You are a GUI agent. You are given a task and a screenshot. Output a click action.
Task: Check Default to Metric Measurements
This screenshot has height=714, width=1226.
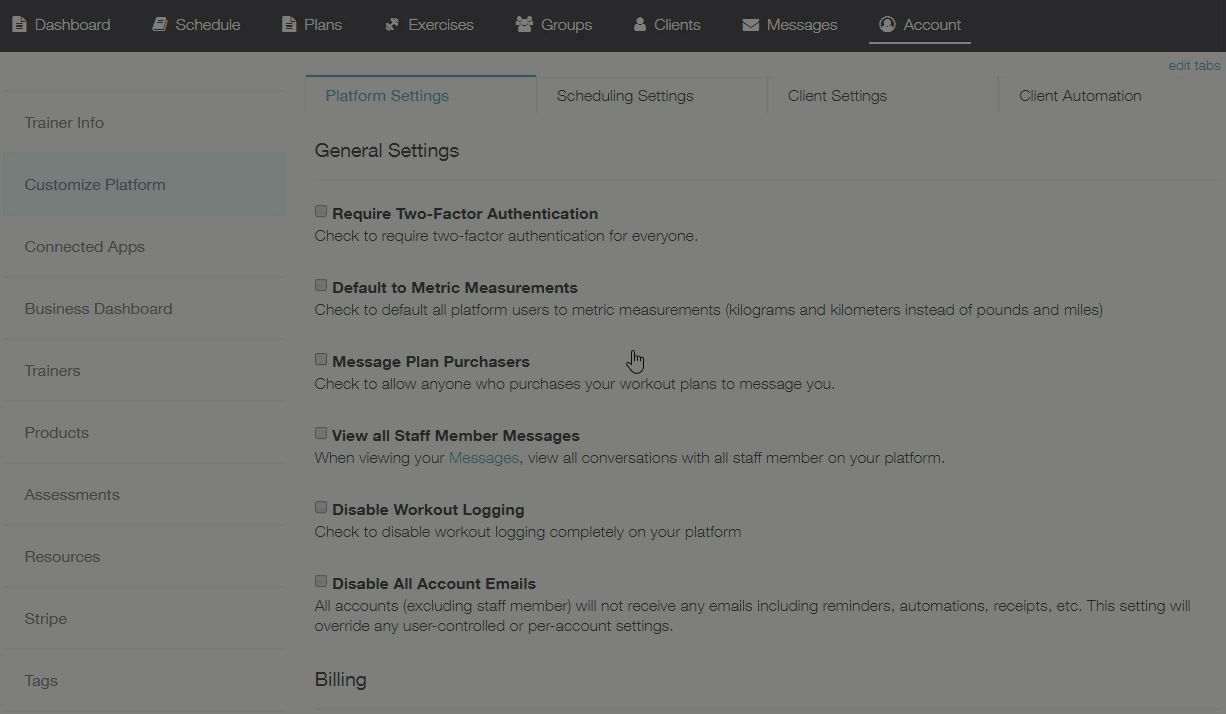click(x=321, y=286)
